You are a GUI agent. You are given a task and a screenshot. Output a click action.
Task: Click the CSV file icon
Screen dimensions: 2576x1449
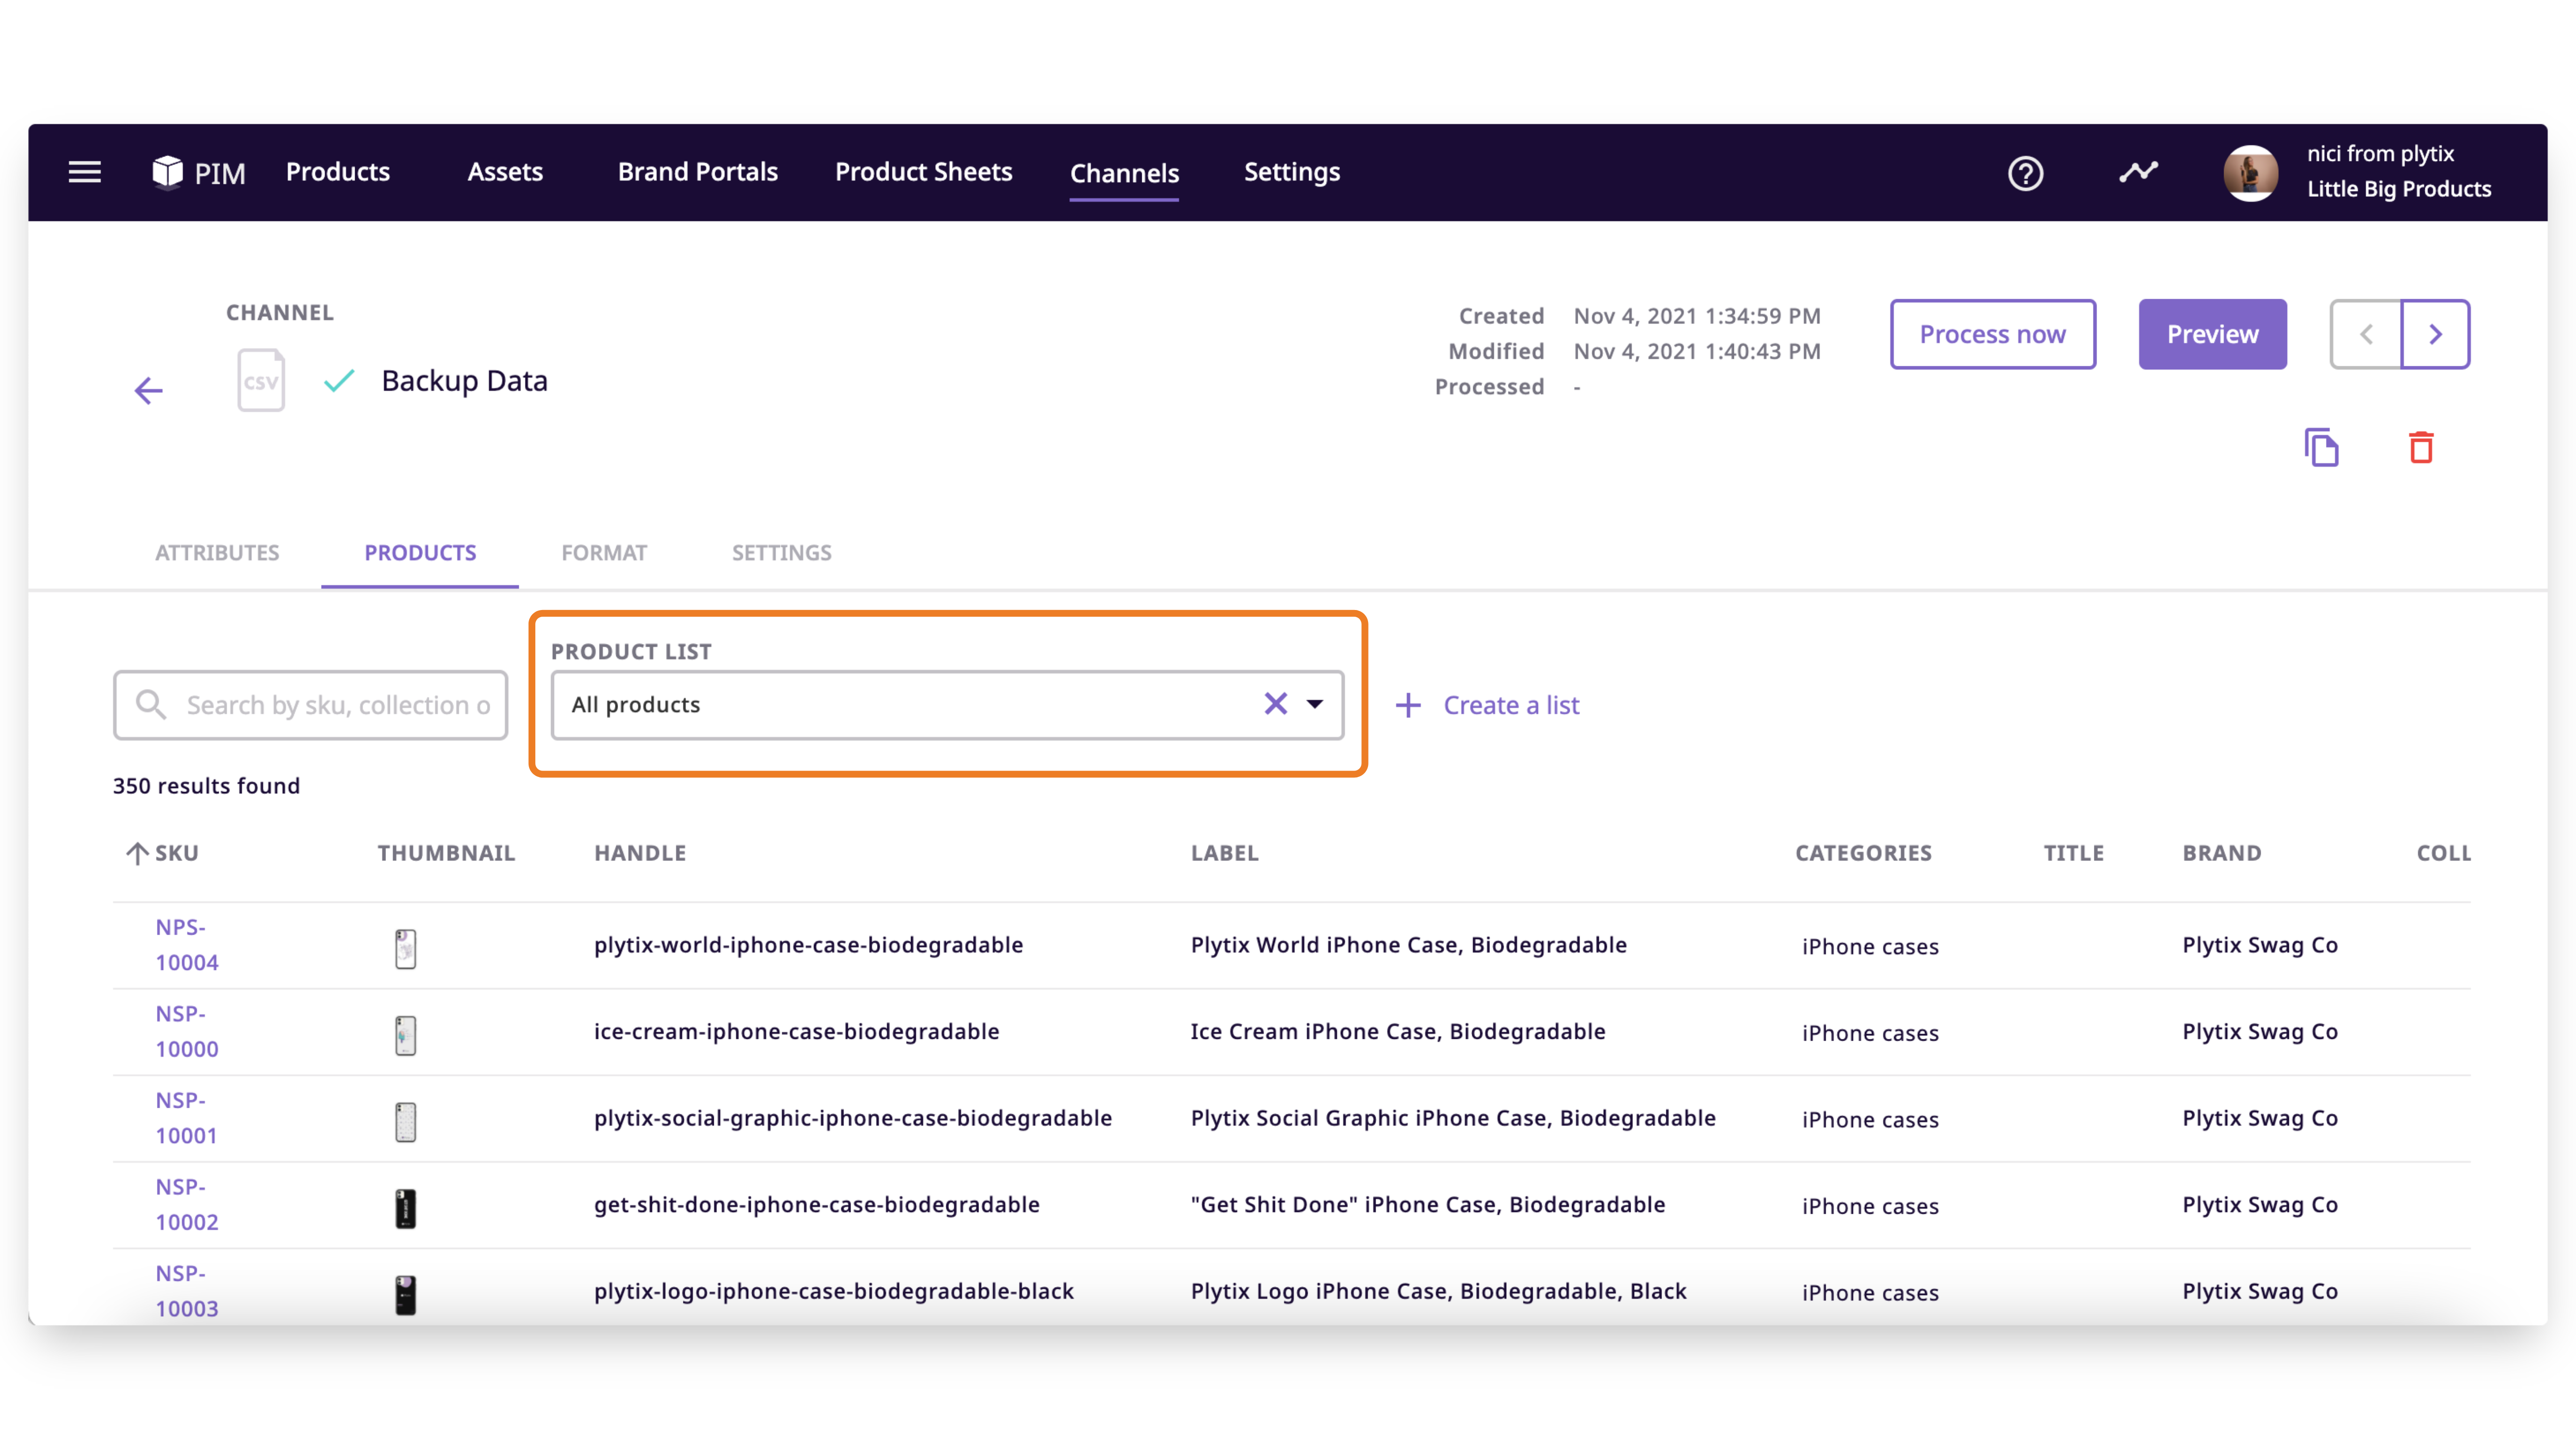pos(261,380)
